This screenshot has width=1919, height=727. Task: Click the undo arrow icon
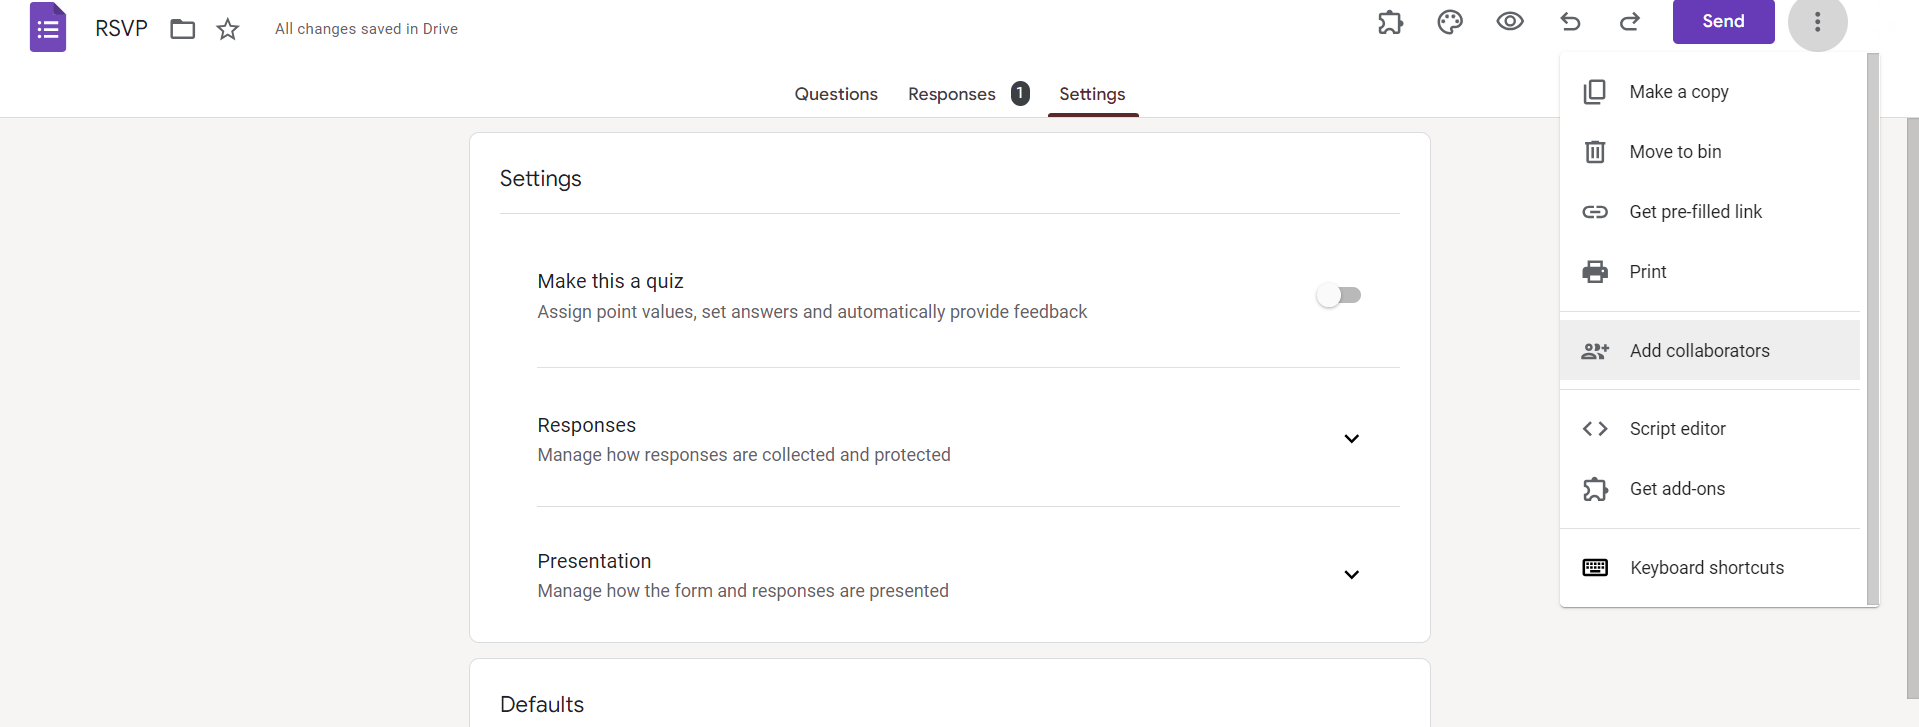tap(1570, 21)
